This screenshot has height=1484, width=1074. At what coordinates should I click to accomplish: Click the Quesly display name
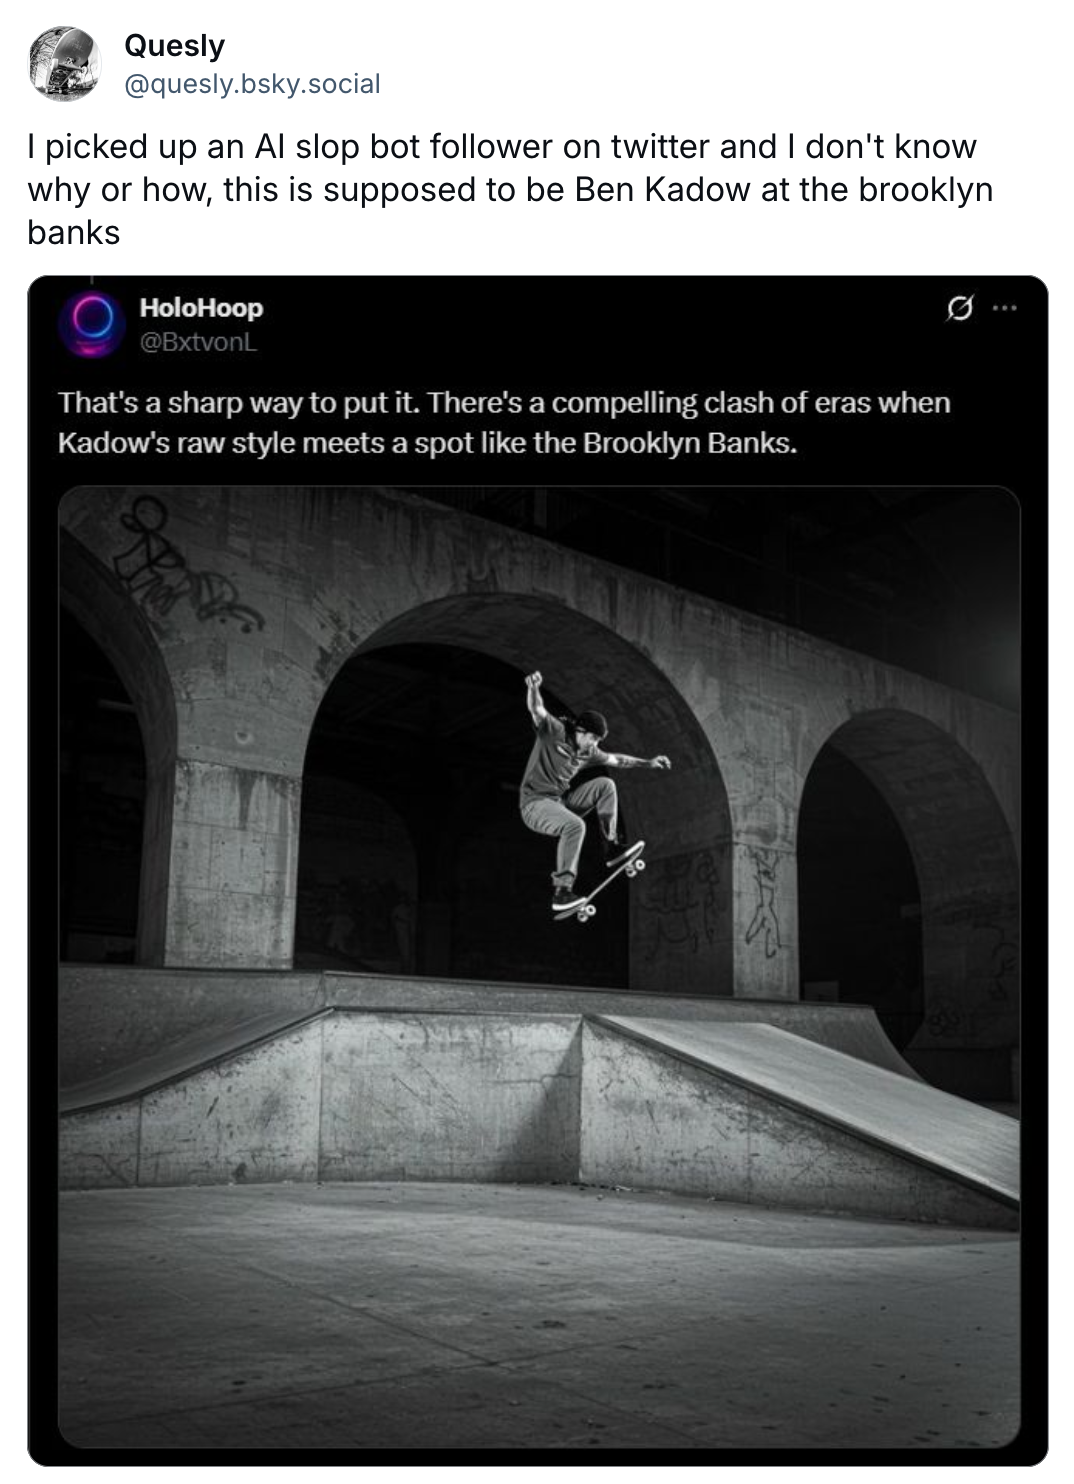174,46
